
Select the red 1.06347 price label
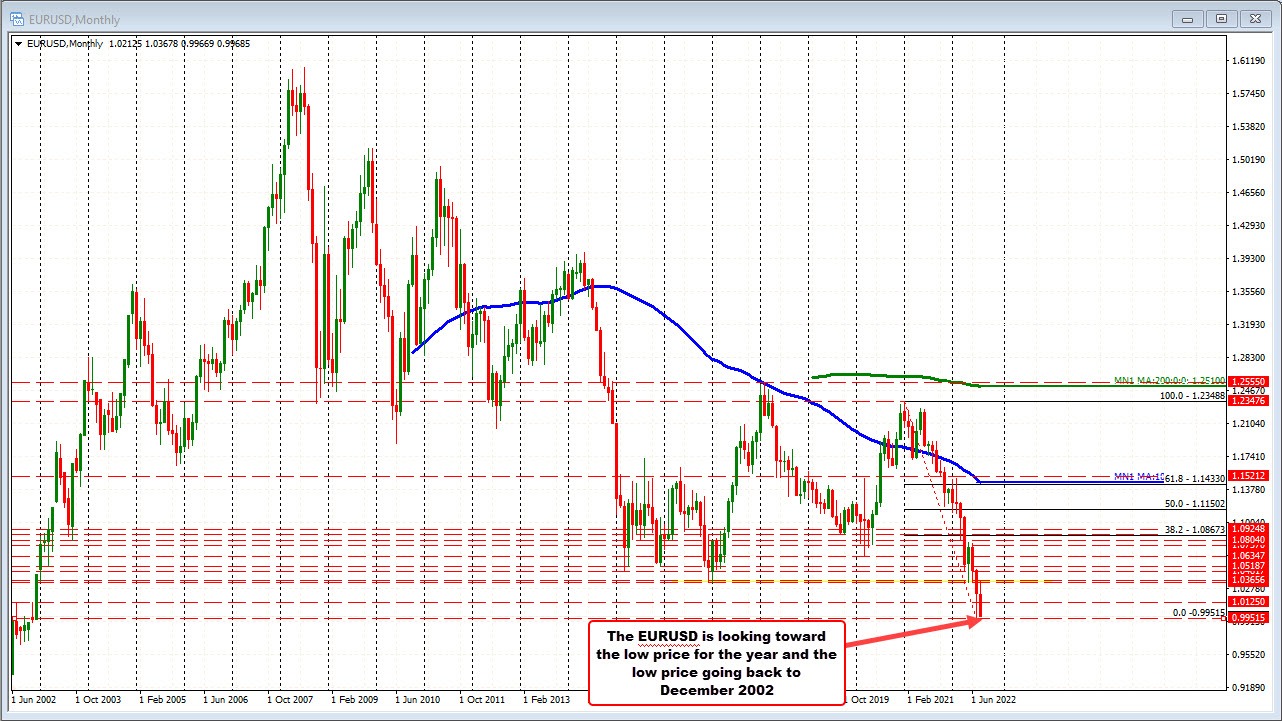point(1249,554)
